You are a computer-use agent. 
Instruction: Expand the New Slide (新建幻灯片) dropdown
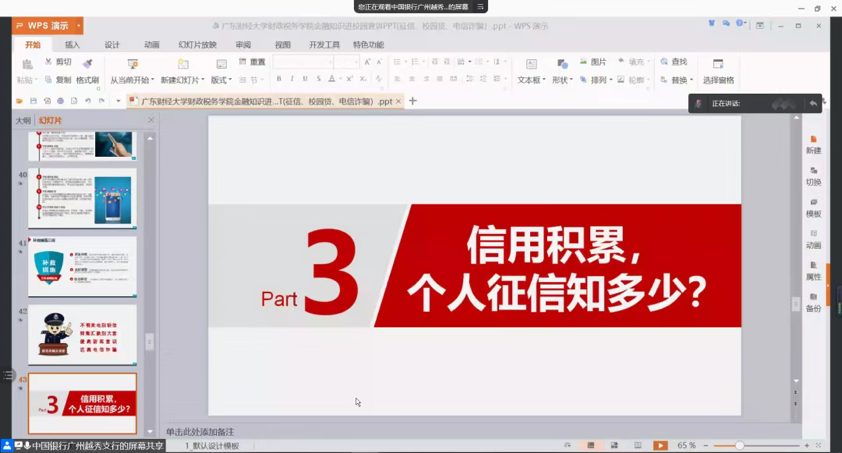pyautogui.click(x=182, y=80)
